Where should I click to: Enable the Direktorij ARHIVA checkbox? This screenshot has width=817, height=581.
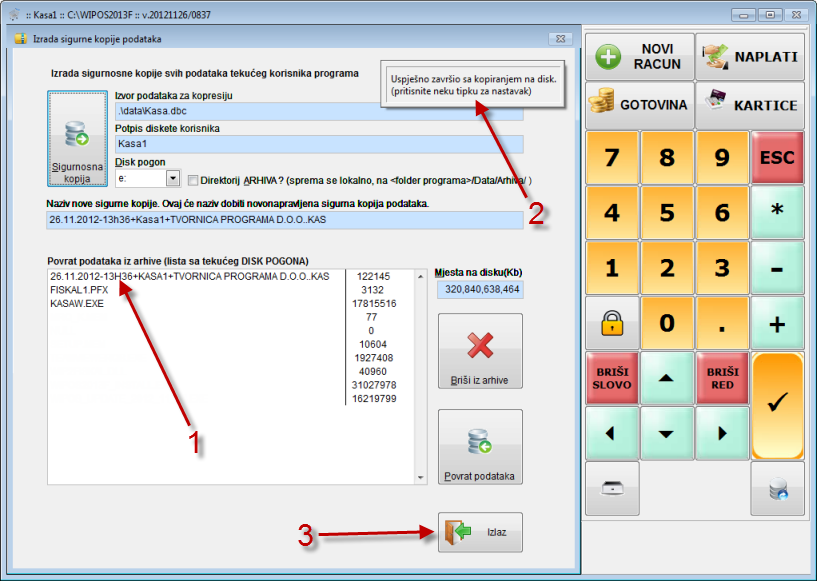193,178
